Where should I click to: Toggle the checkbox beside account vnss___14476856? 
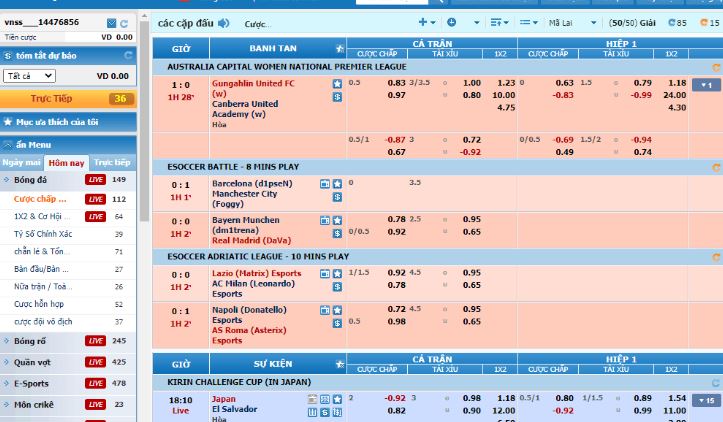[111, 23]
